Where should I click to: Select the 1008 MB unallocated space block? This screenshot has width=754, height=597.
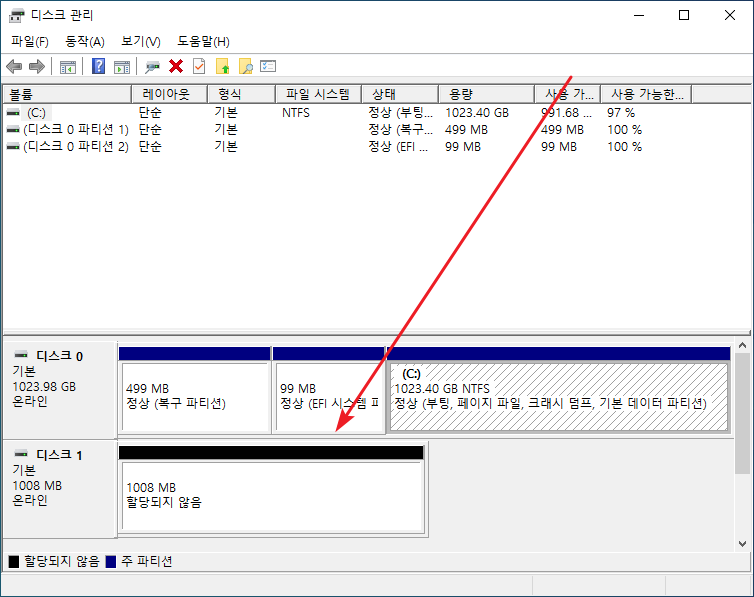click(272, 490)
